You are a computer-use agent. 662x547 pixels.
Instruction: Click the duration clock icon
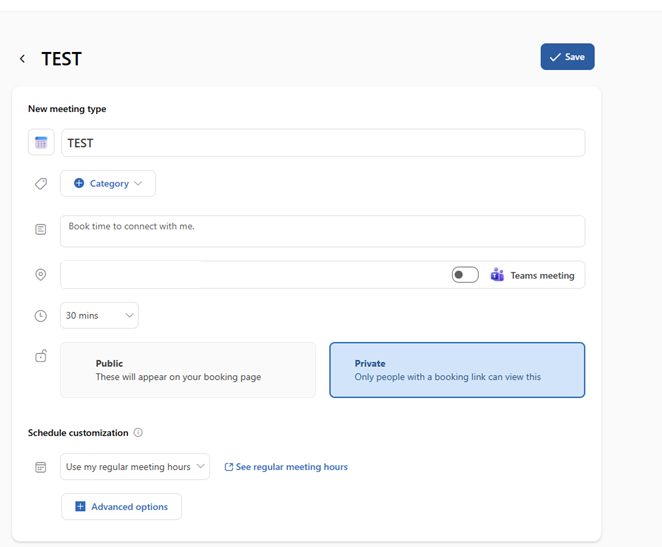click(41, 316)
